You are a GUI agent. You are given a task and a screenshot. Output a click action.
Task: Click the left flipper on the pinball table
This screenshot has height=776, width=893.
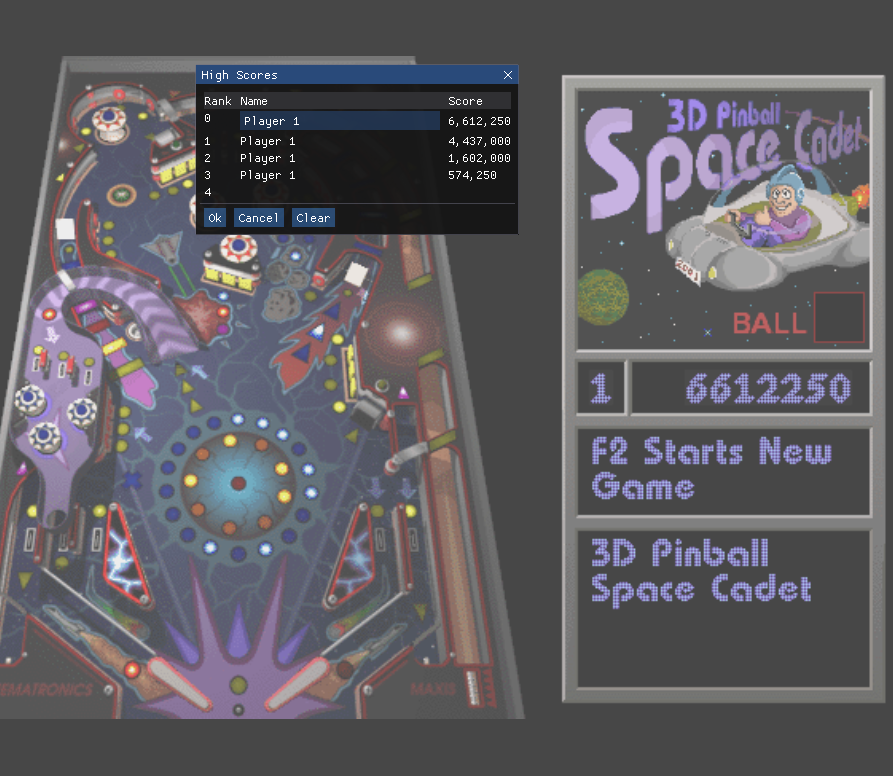pyautogui.click(x=178, y=683)
